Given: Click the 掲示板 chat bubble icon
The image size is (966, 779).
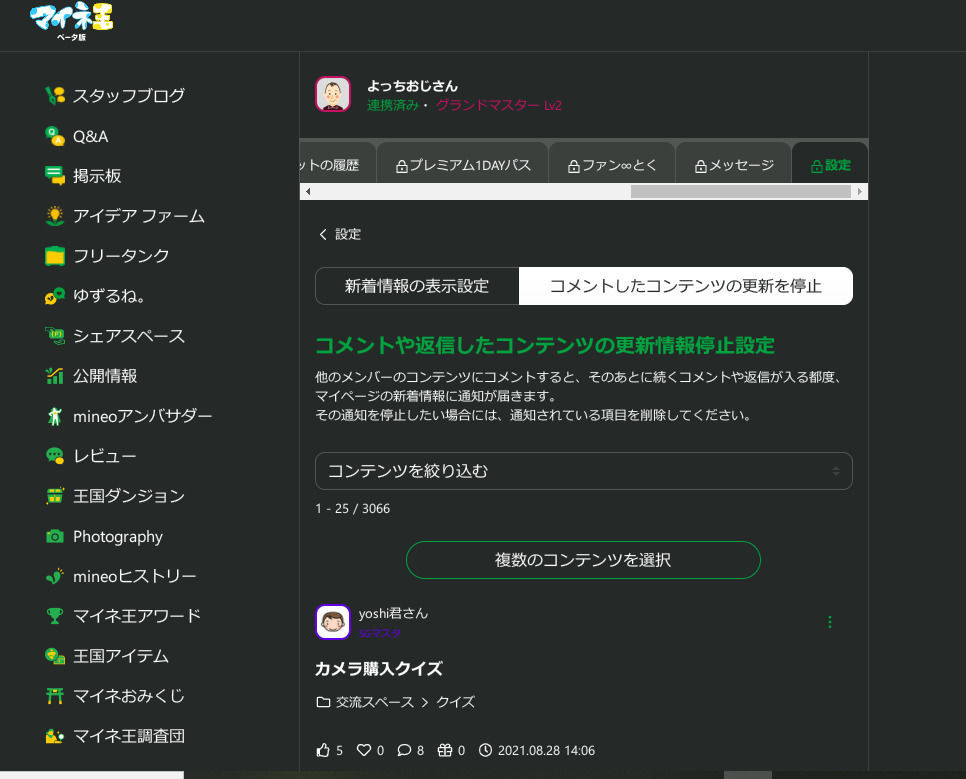Looking at the screenshot, I should (x=55, y=176).
